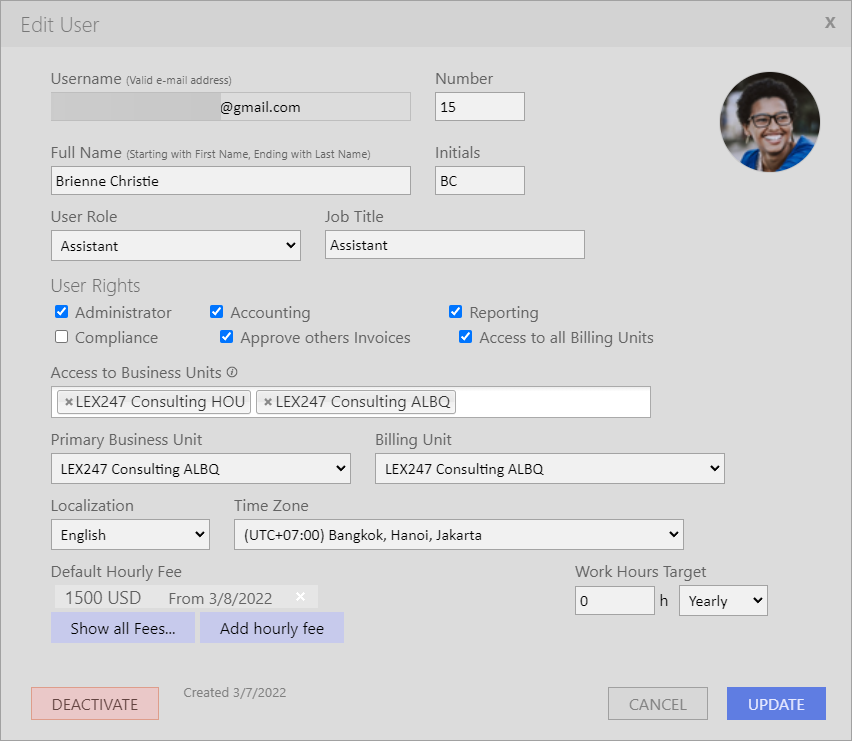Remove the LEX247 Consulting ALBQ tag

click(268, 402)
